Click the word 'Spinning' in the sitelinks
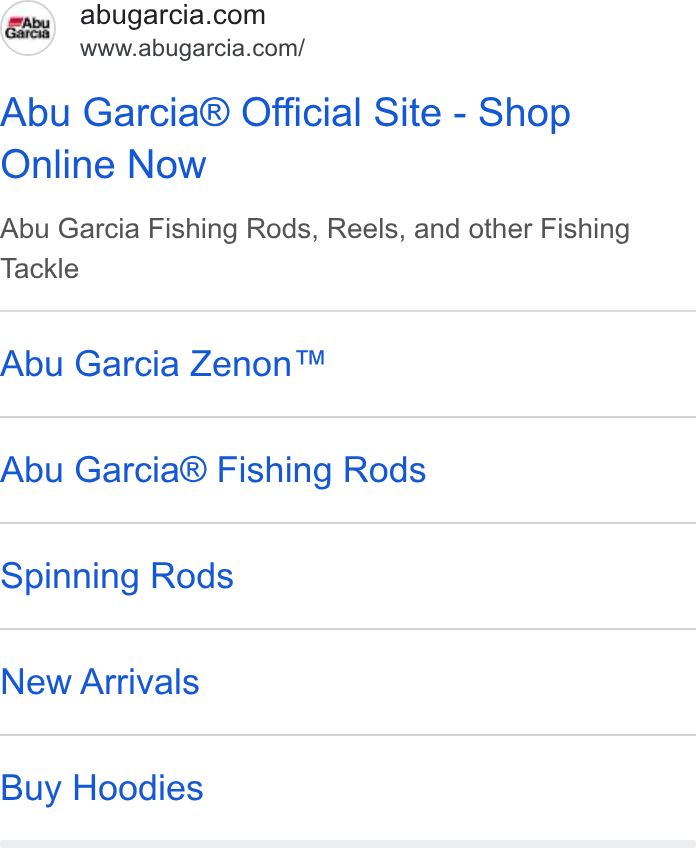 pyautogui.click(x=71, y=577)
